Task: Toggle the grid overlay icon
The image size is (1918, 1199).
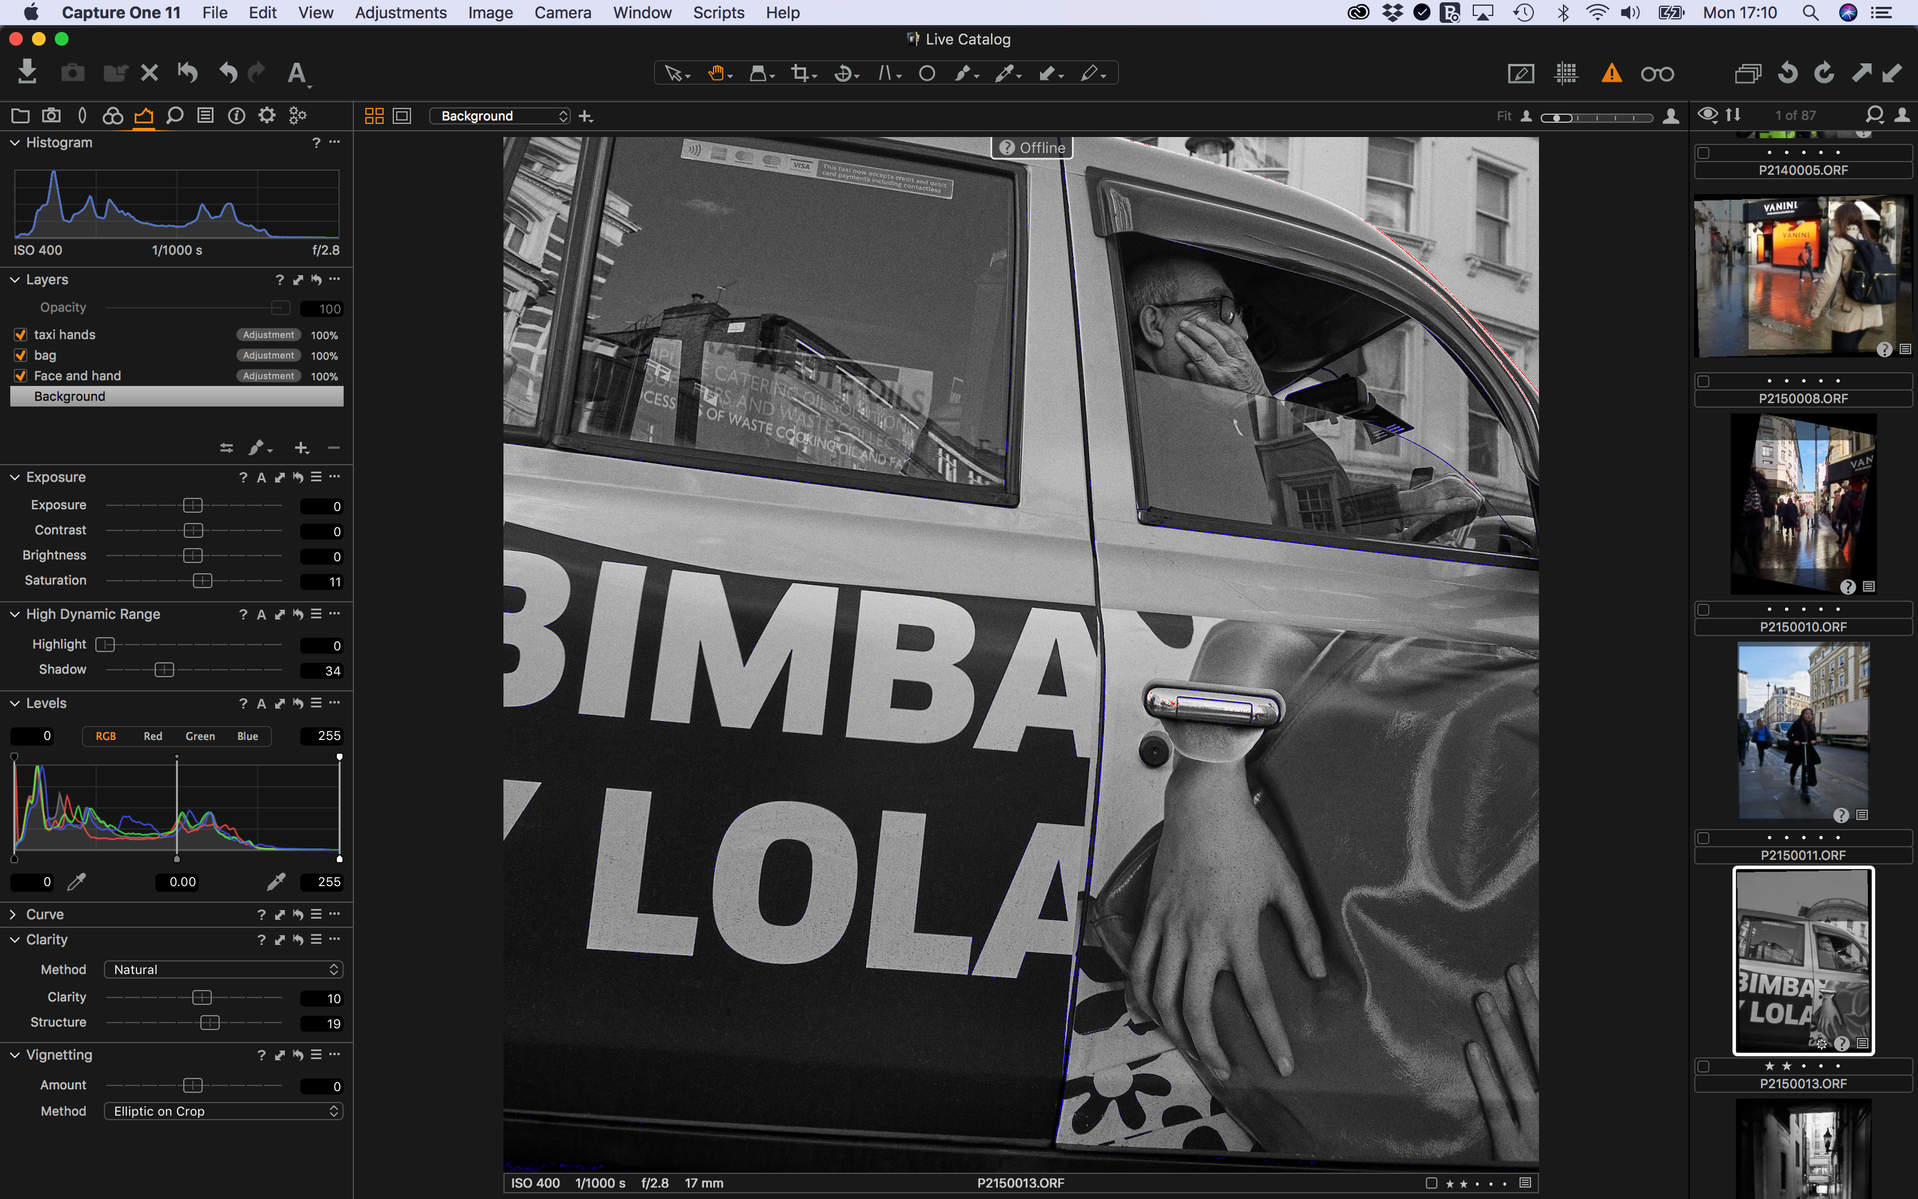Action: 1566,73
